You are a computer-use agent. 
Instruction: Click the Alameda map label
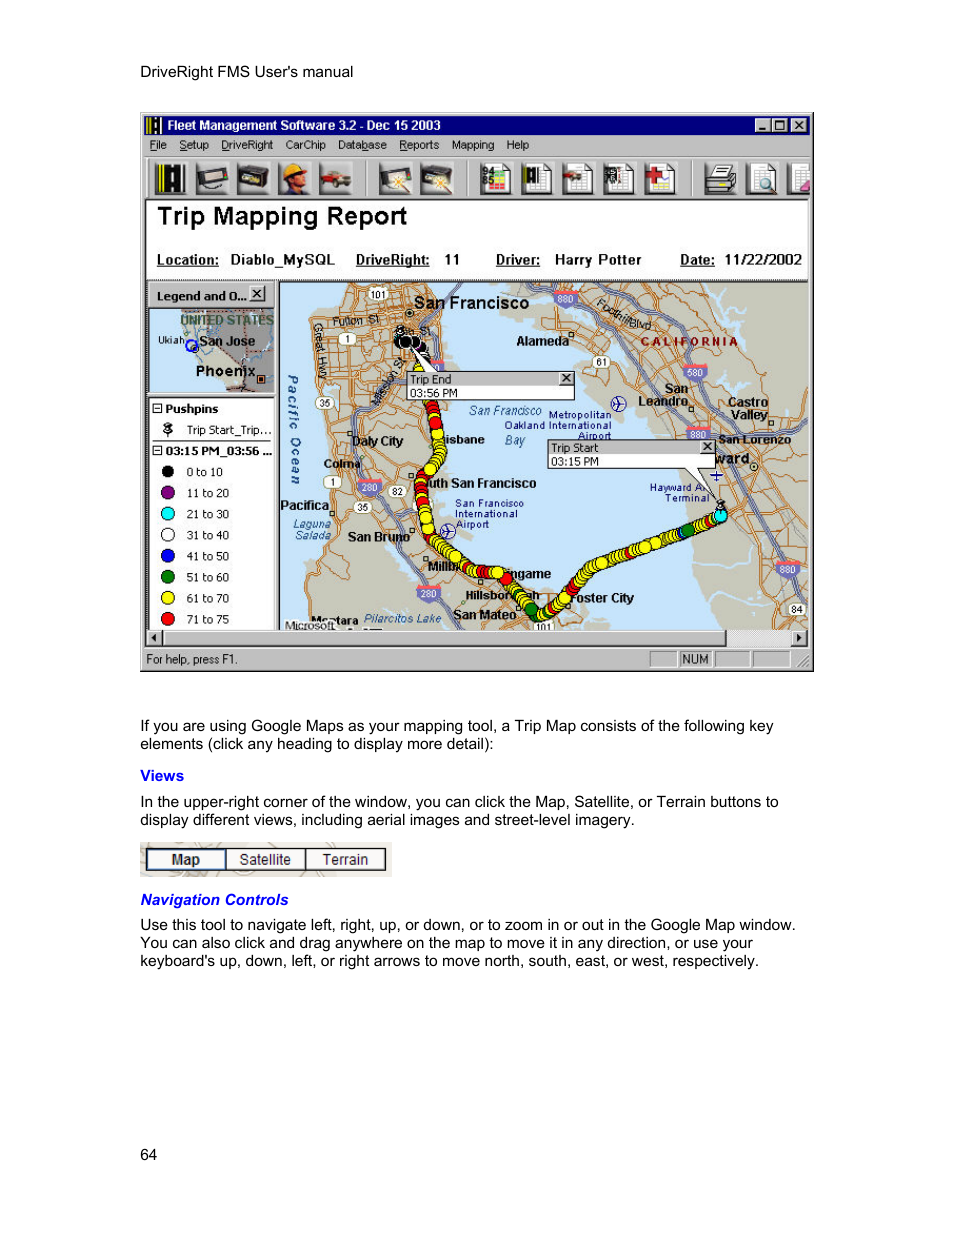coord(542,341)
